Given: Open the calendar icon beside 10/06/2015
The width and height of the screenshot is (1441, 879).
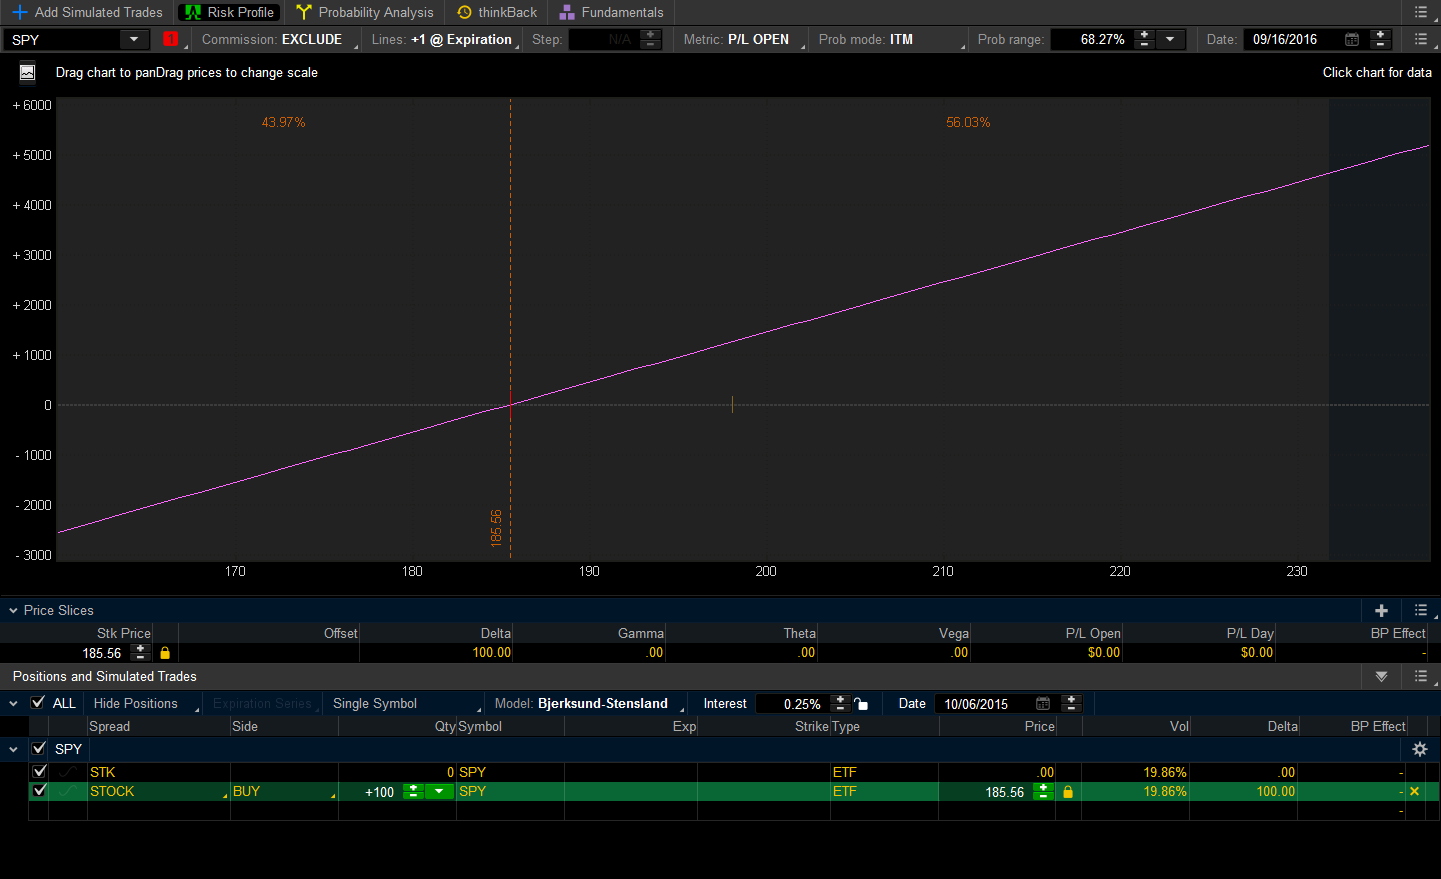Looking at the screenshot, I should 1043,704.
